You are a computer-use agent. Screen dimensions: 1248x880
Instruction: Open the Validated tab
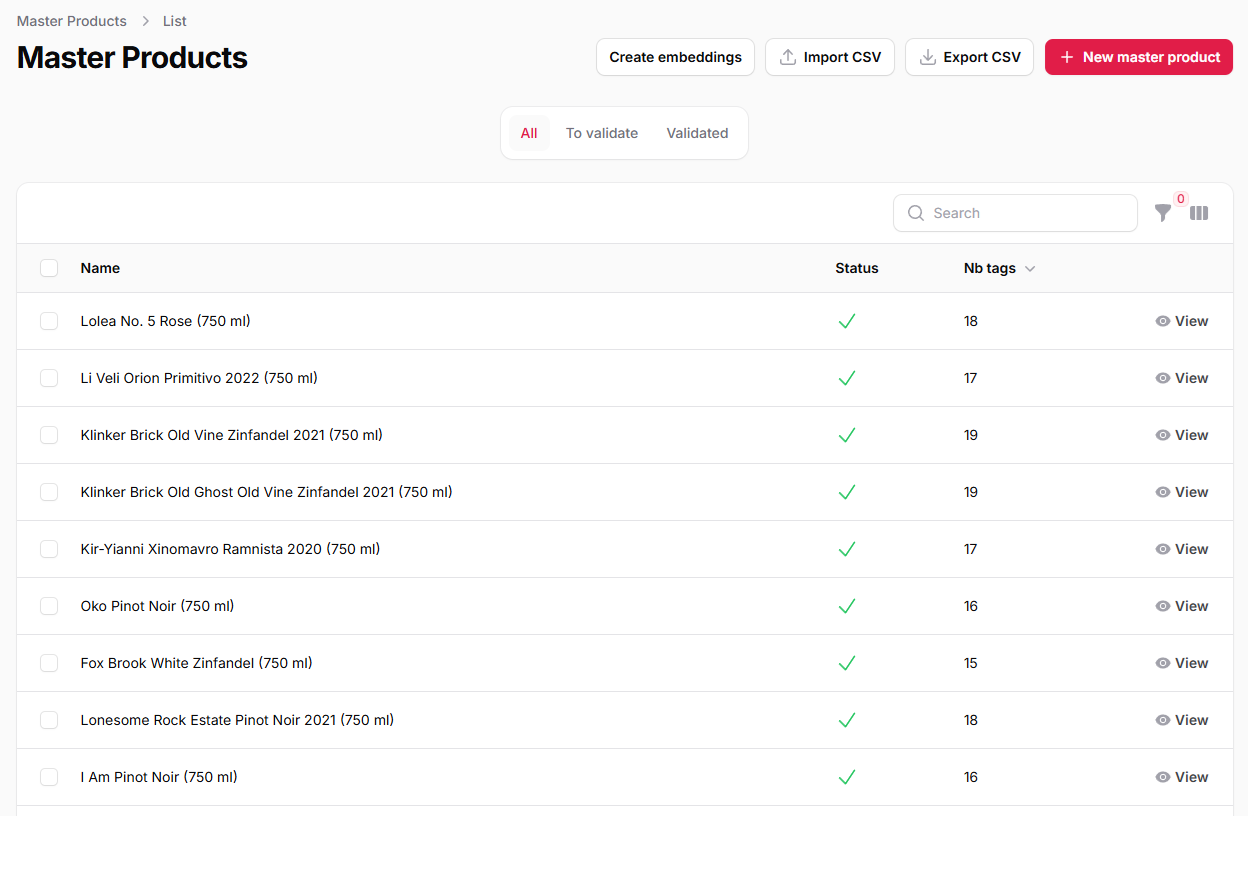click(697, 133)
